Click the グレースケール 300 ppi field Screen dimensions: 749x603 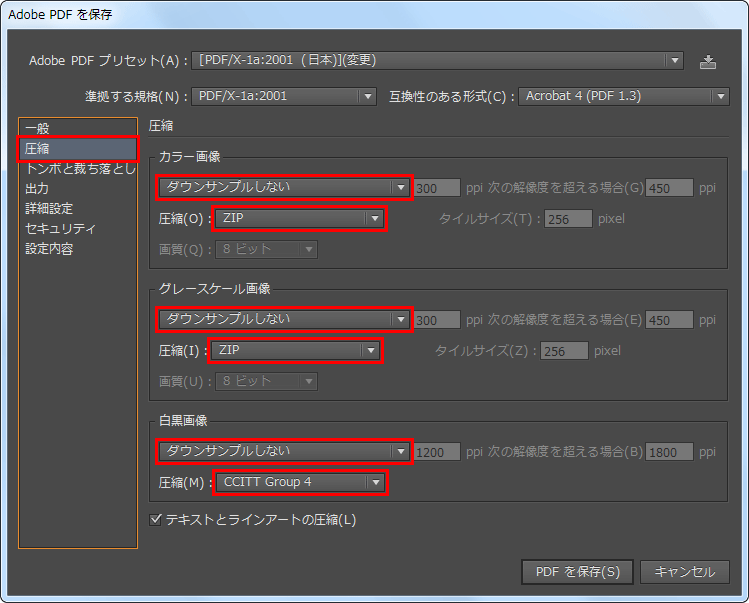coord(437,320)
